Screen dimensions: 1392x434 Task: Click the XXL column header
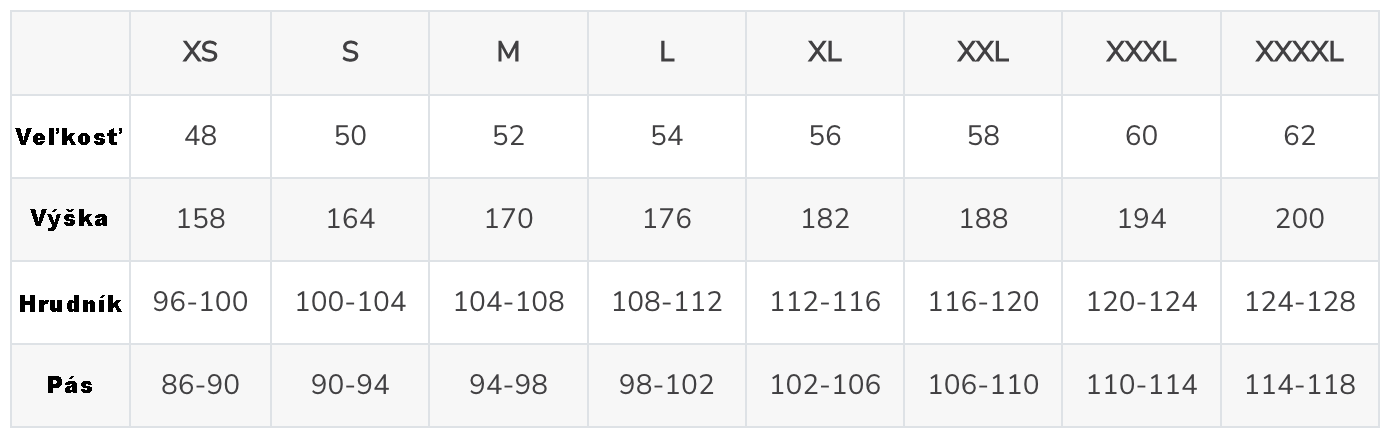point(983,53)
